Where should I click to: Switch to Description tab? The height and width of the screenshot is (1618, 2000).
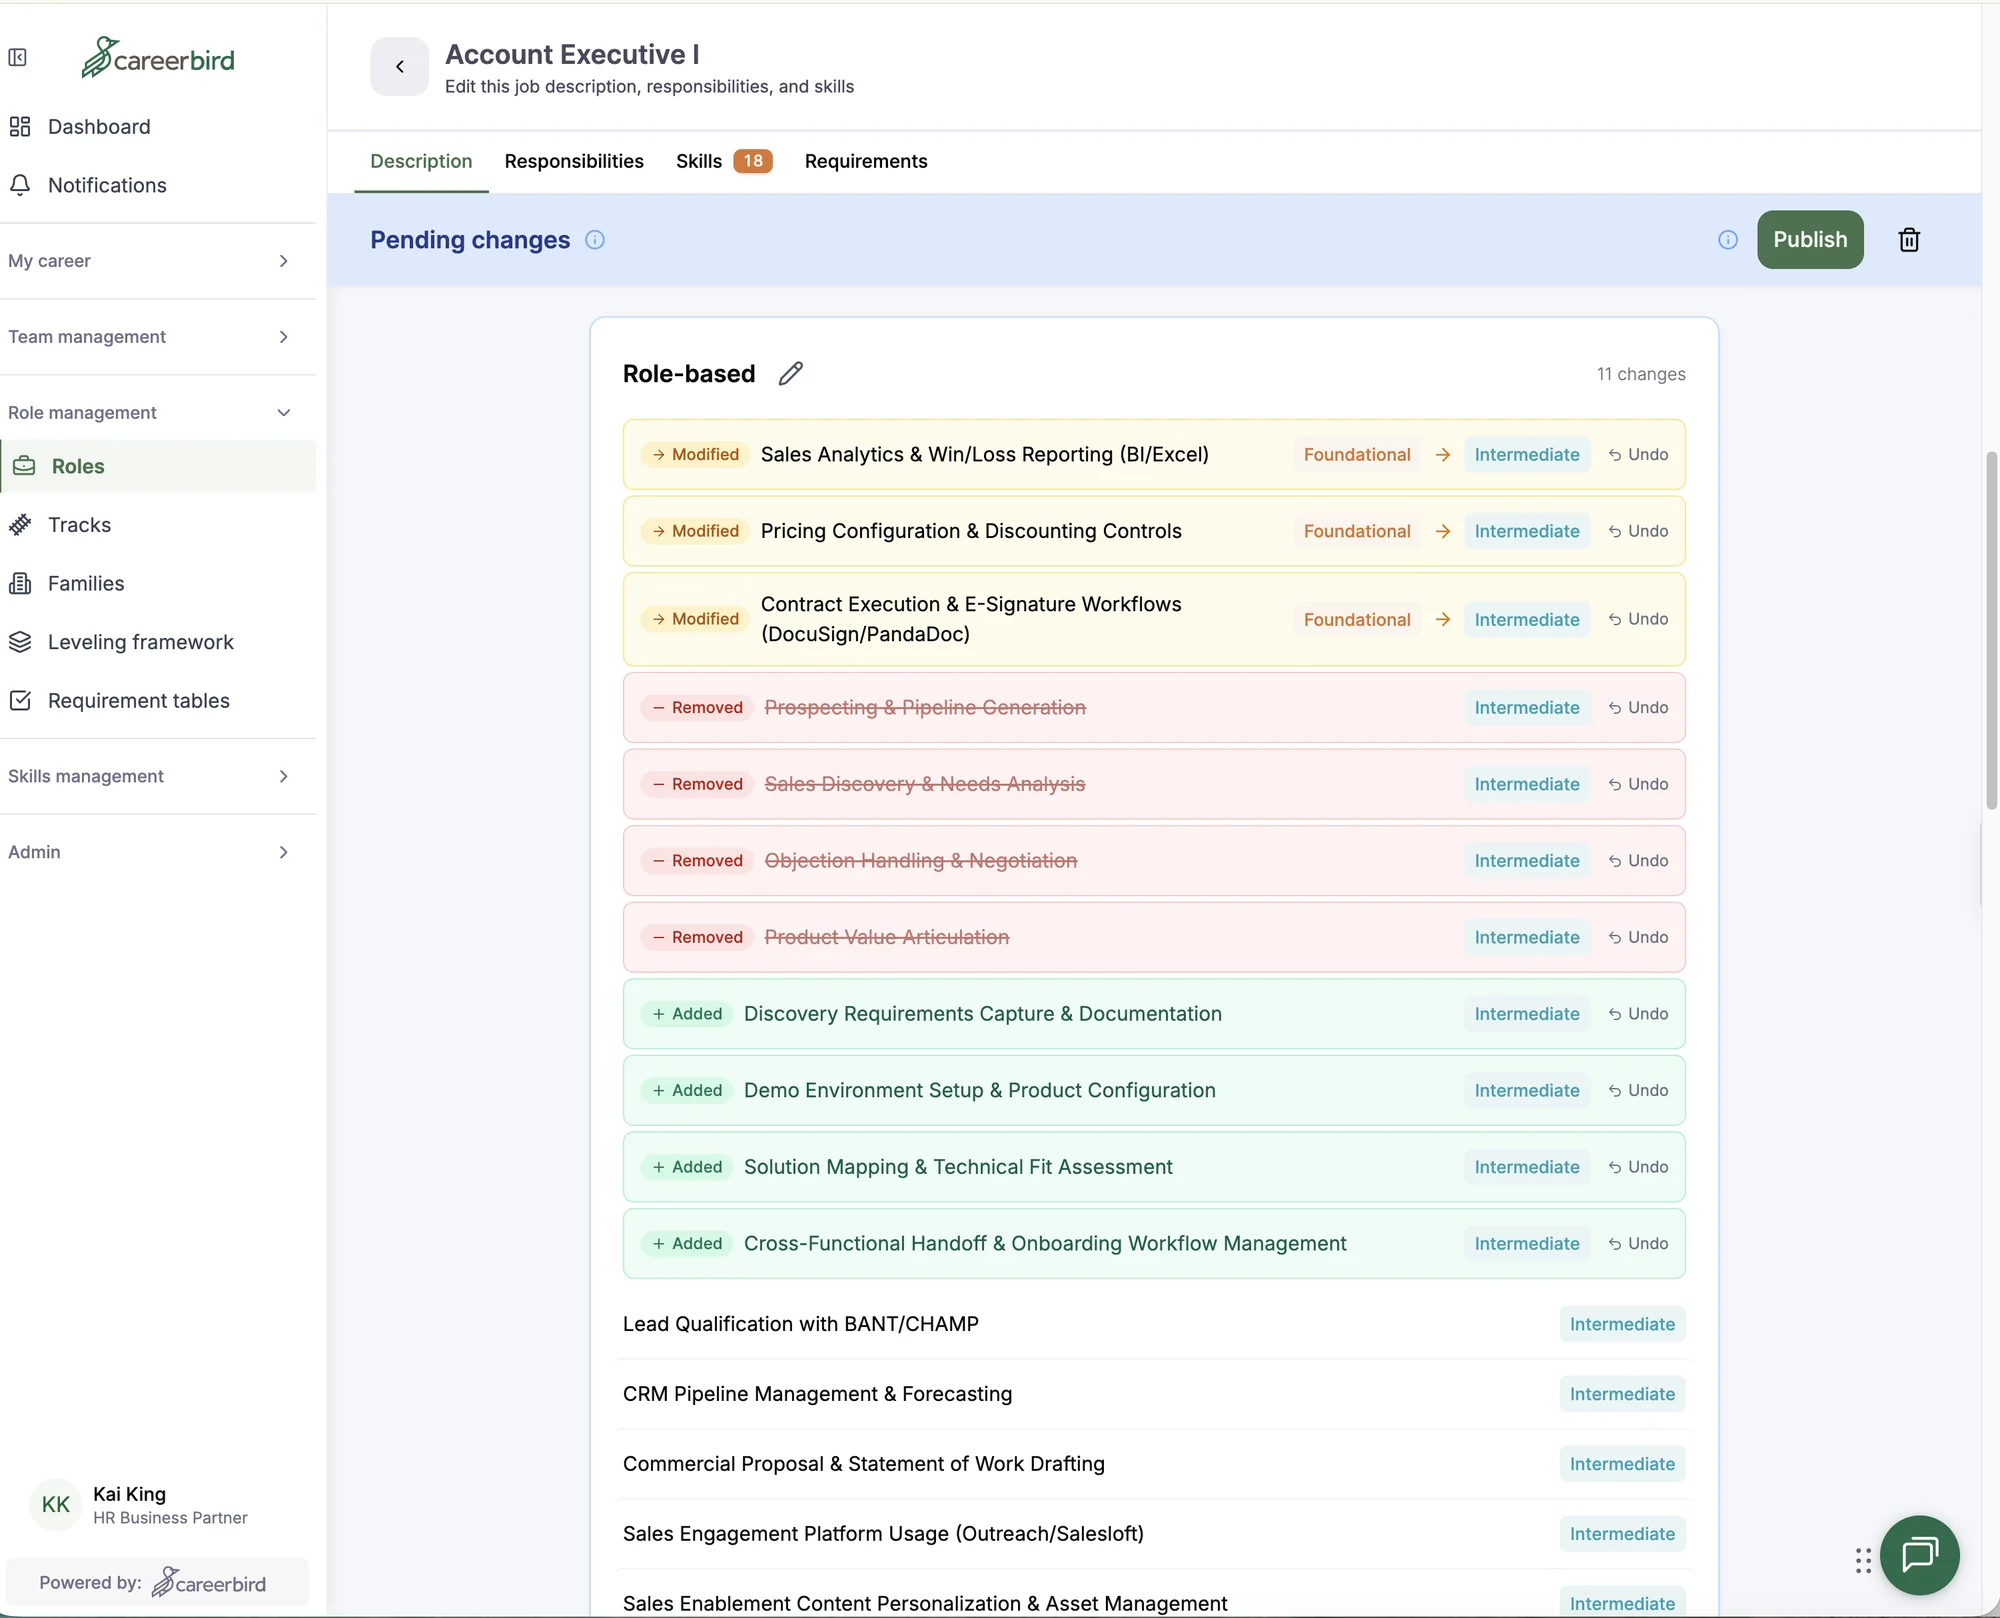point(421,161)
